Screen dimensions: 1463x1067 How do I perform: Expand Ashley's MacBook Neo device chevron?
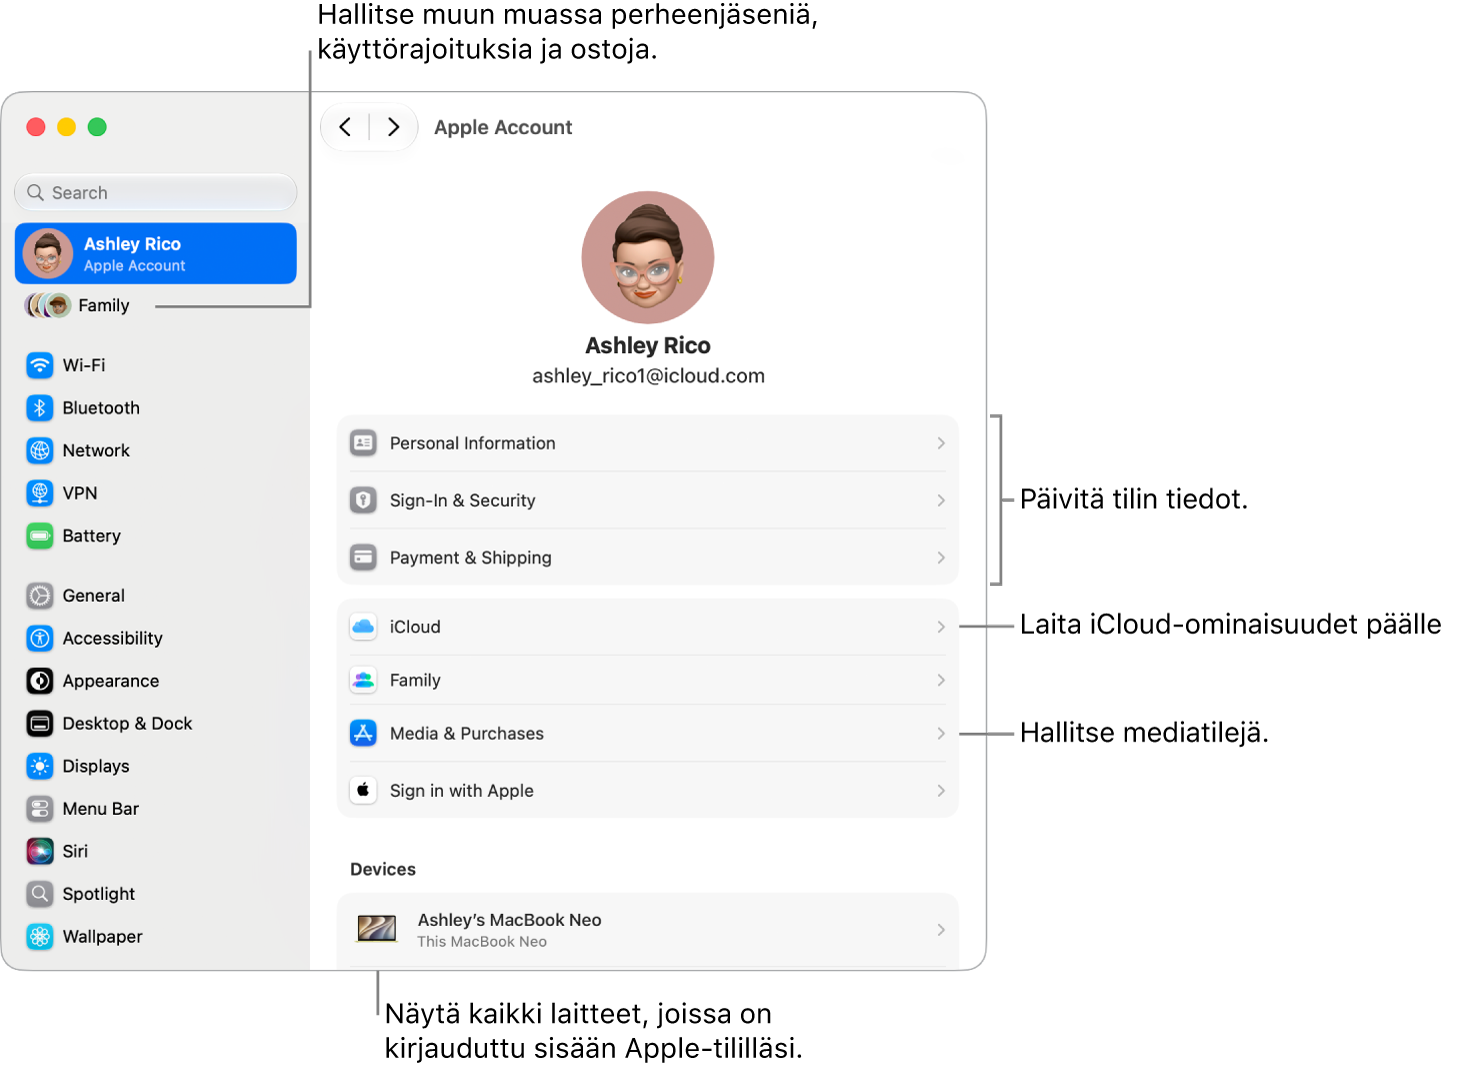pos(941,930)
